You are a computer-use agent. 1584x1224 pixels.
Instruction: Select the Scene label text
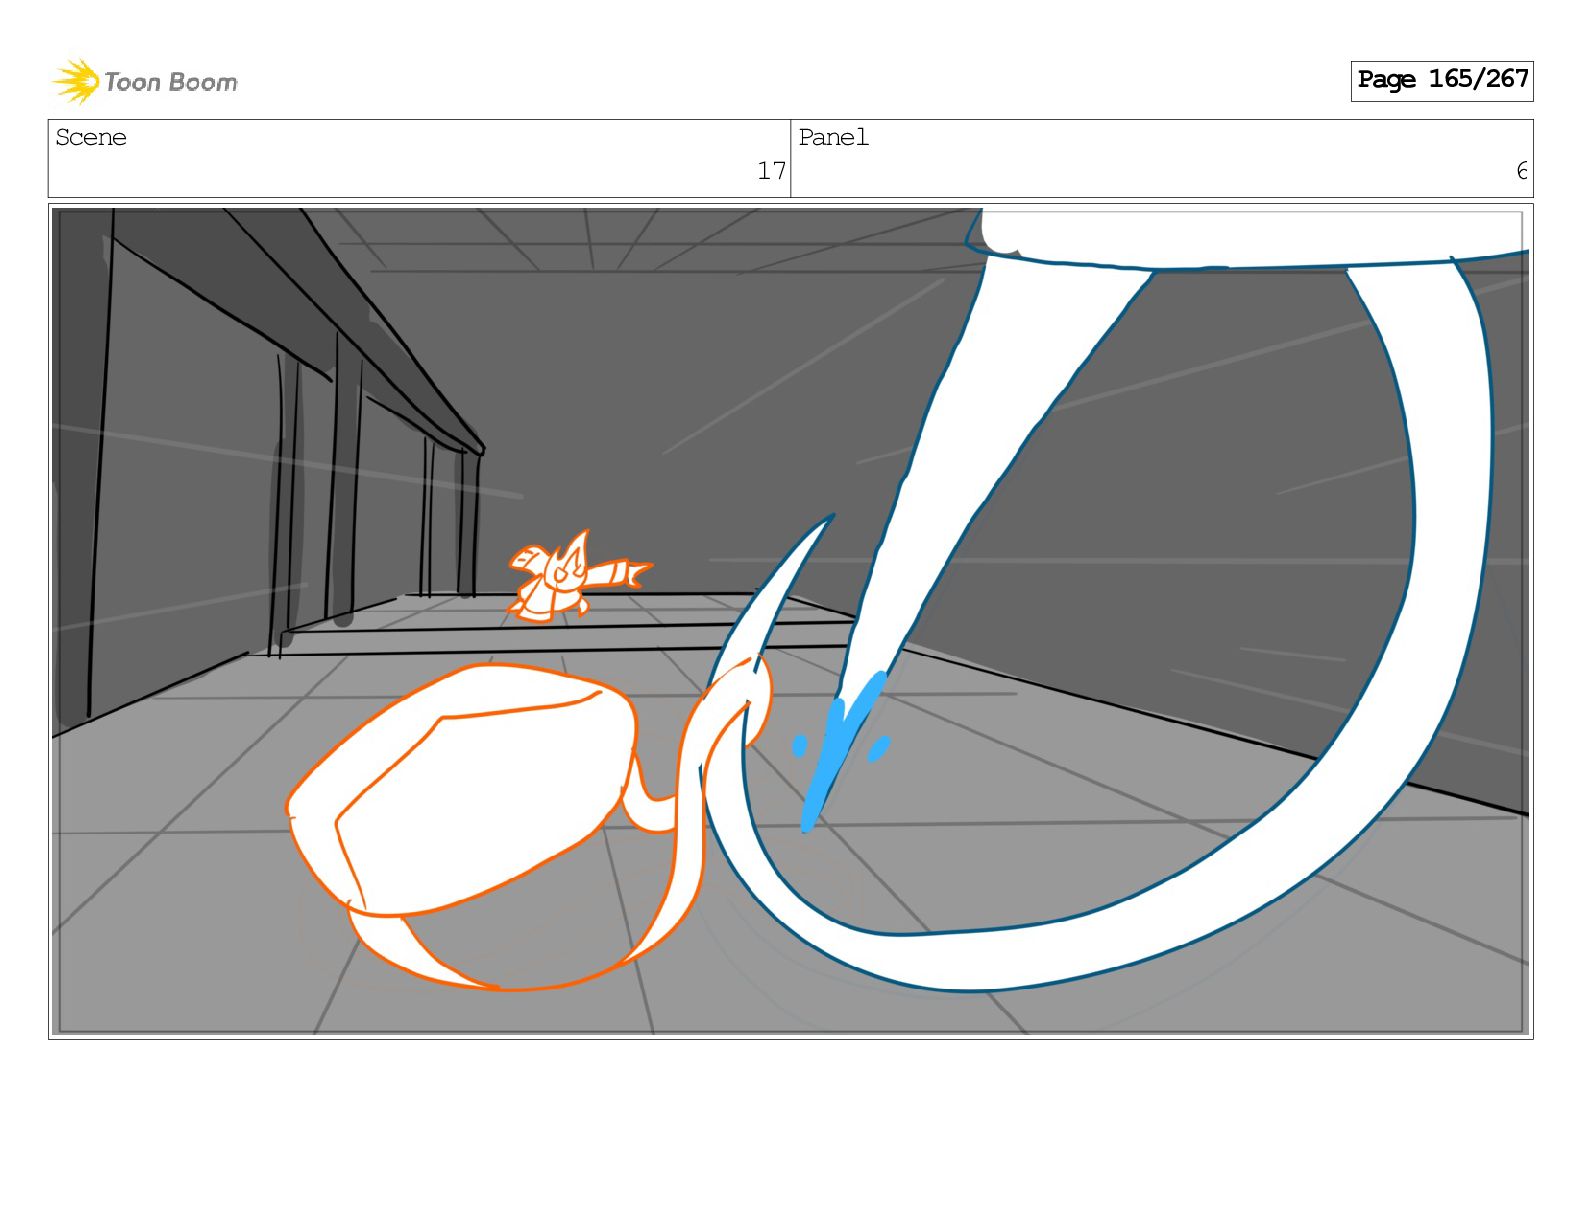click(91, 137)
